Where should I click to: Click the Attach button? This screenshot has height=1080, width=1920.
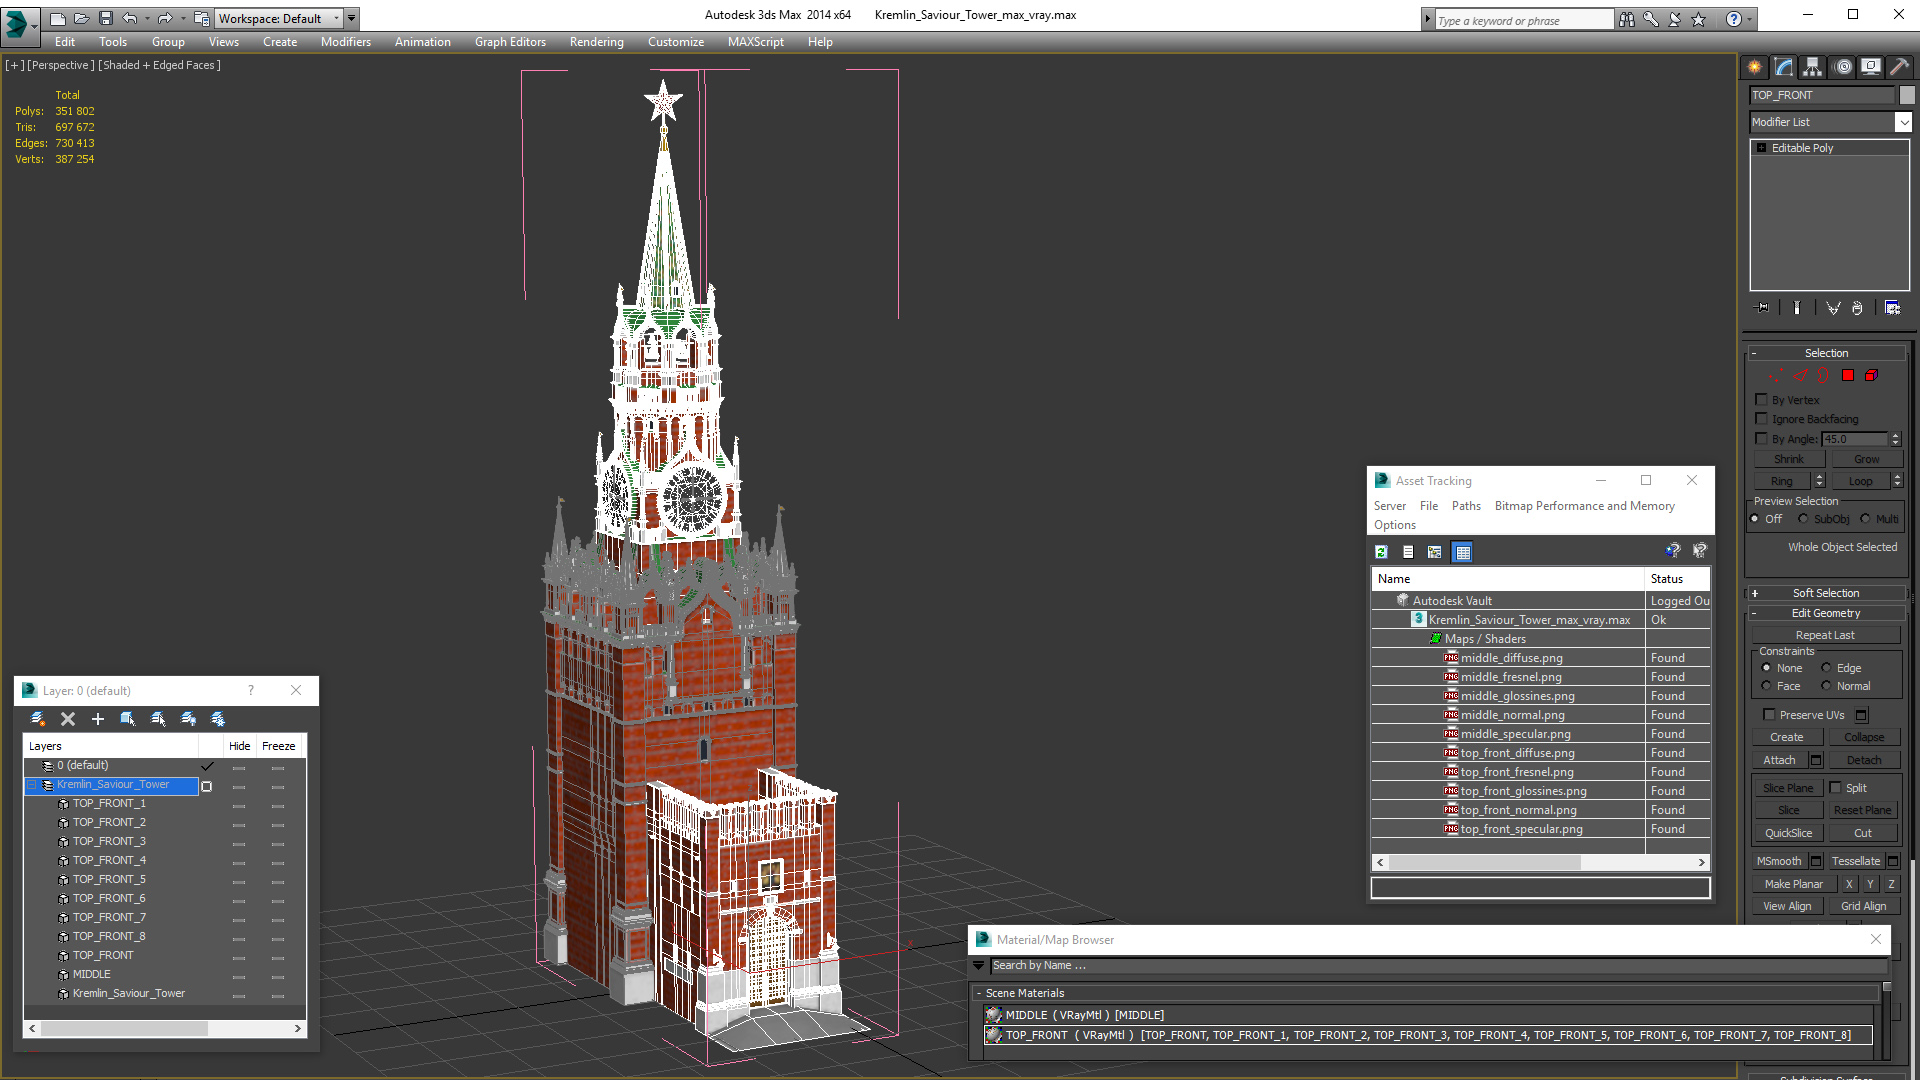click(x=1779, y=760)
